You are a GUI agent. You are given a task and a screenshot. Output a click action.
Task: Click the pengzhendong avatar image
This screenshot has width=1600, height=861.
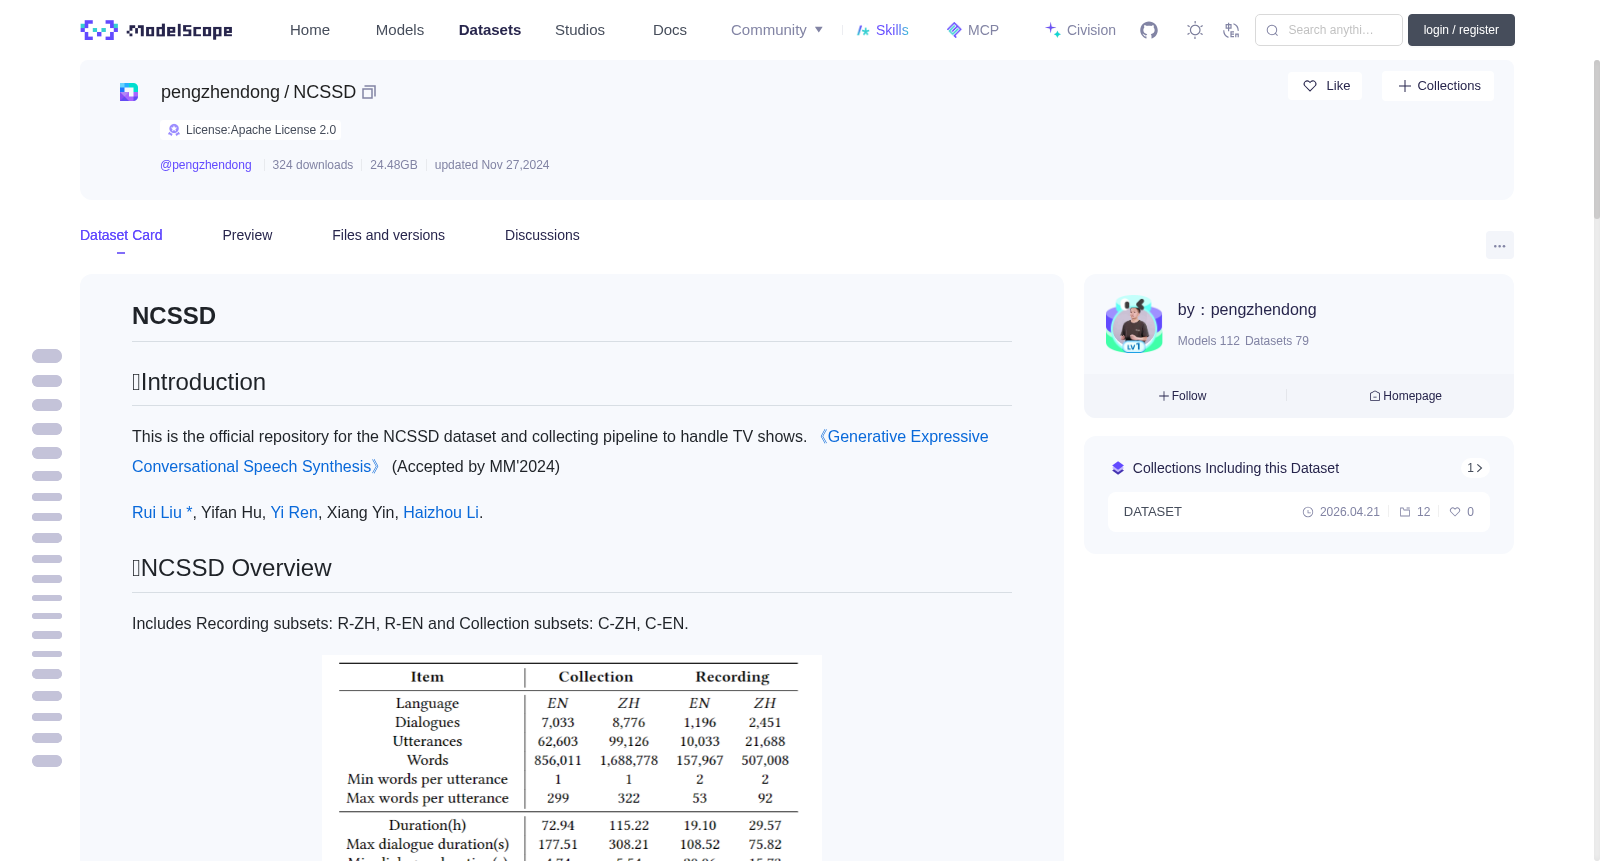1134,324
